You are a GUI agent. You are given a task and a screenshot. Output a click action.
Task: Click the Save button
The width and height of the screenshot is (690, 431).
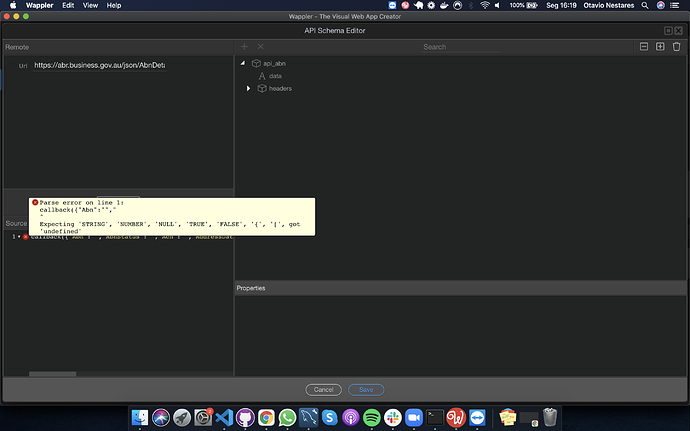(x=366, y=390)
